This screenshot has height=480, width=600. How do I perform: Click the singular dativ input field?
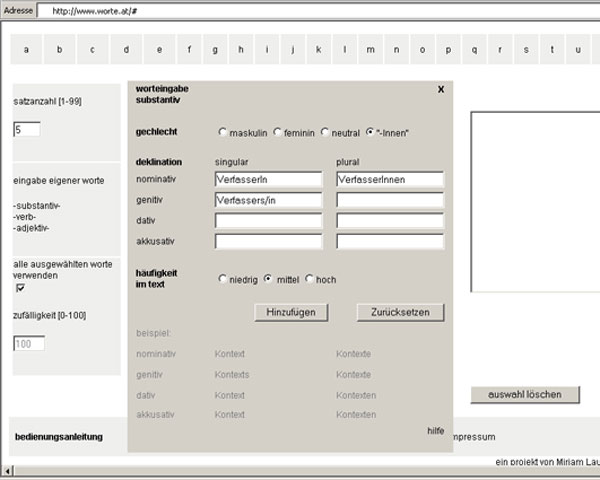tap(268, 221)
